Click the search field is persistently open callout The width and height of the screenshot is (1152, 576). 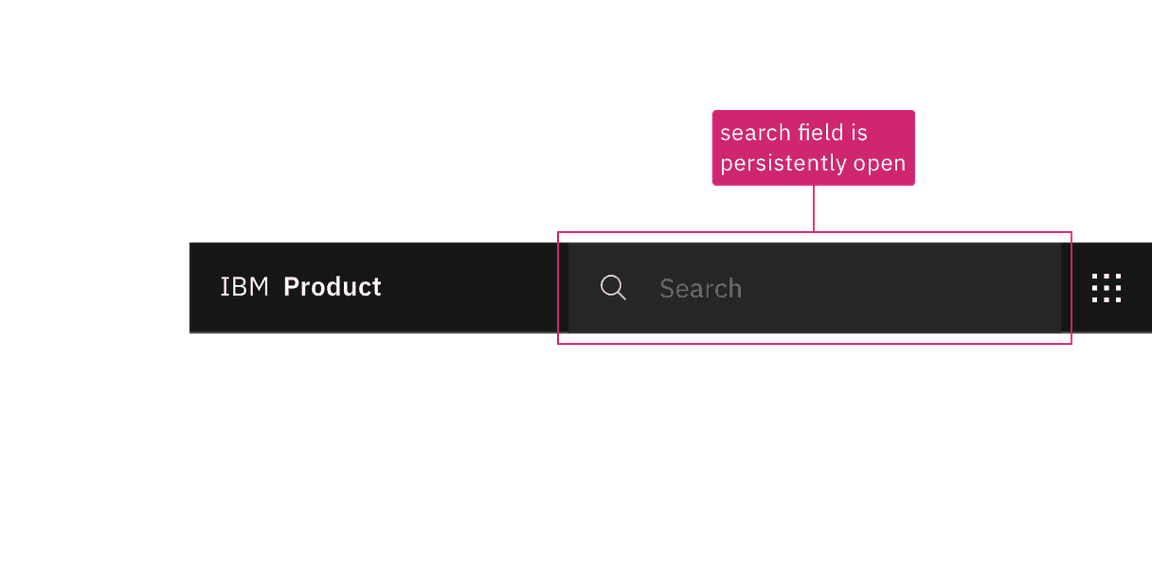click(x=813, y=147)
